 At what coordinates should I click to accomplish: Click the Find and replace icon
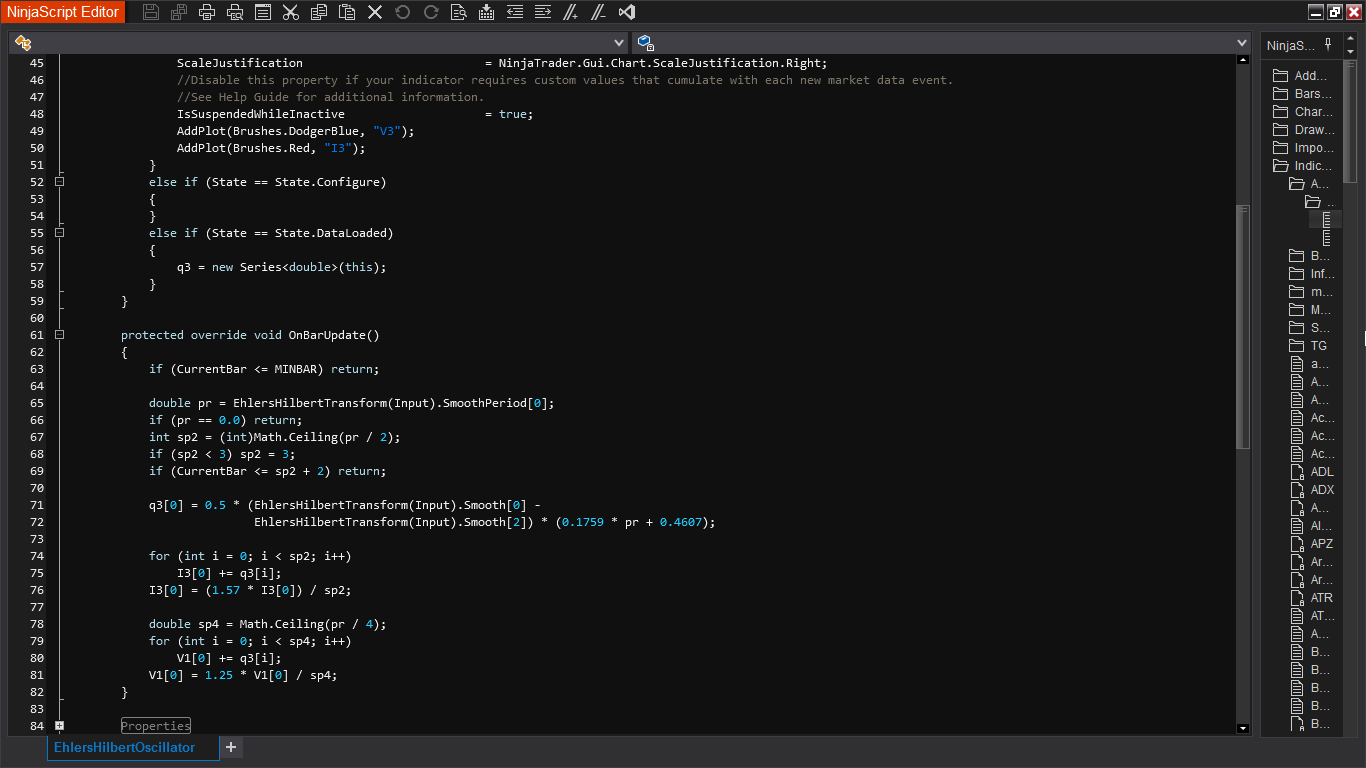[x=458, y=12]
